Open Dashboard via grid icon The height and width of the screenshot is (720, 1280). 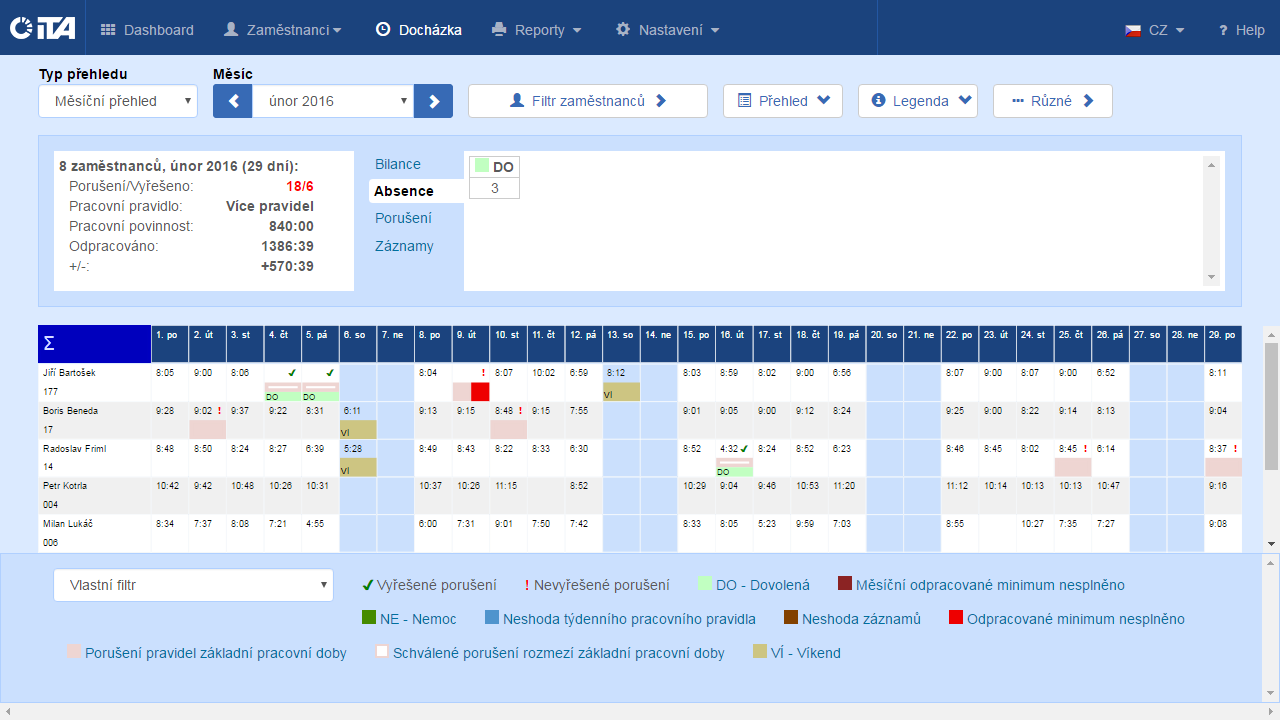(x=108, y=30)
